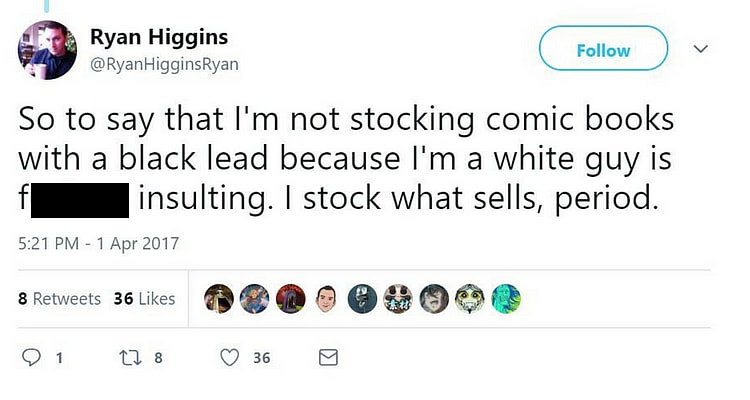This screenshot has height=400, width=750.
Task: View the 8 Retweets list
Action: (60, 299)
